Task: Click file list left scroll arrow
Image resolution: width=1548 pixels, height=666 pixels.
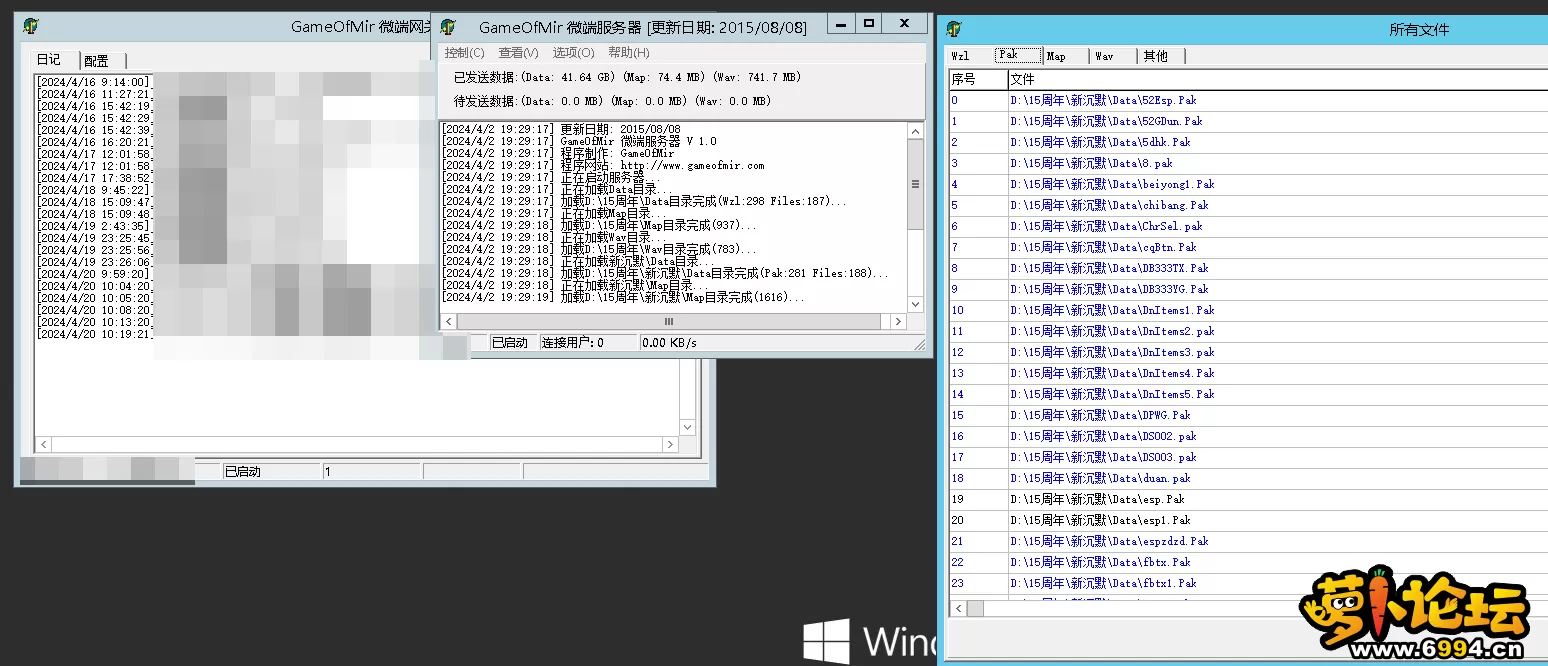Action: click(958, 608)
